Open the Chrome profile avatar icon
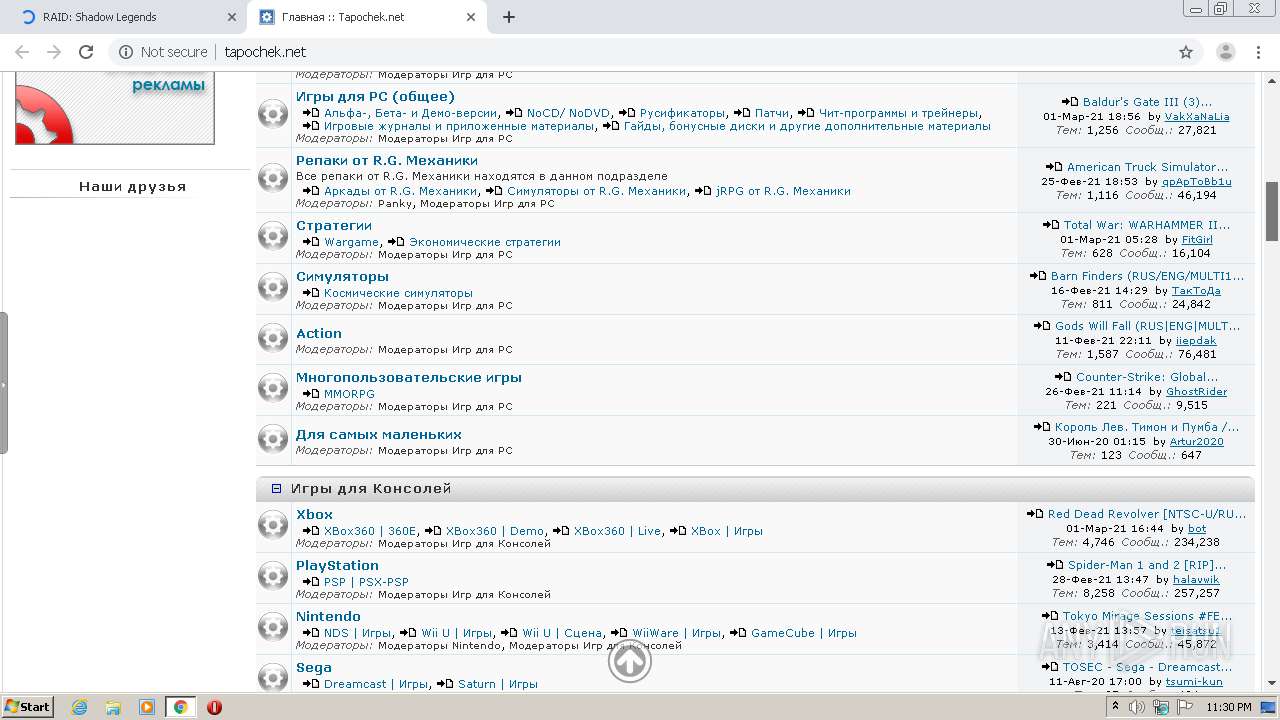Screen dimensions: 1280x720 1226,52
